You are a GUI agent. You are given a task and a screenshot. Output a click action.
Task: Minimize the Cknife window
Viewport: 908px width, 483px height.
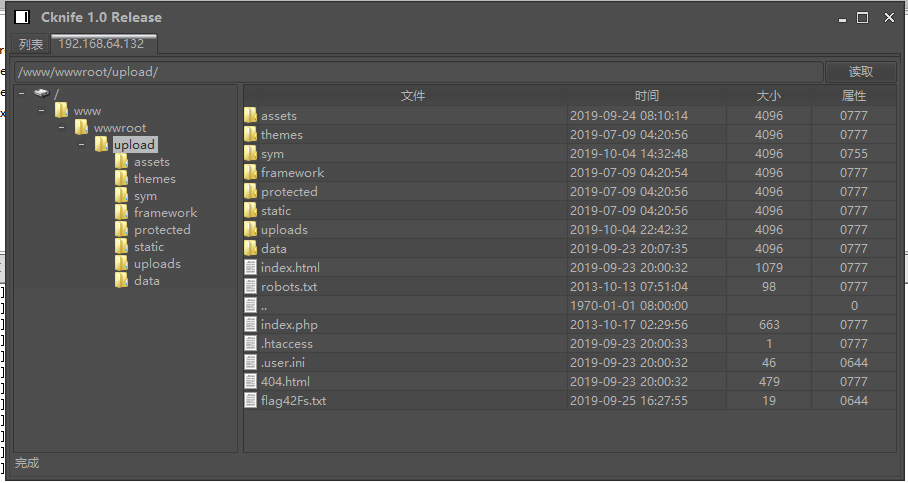[842, 19]
